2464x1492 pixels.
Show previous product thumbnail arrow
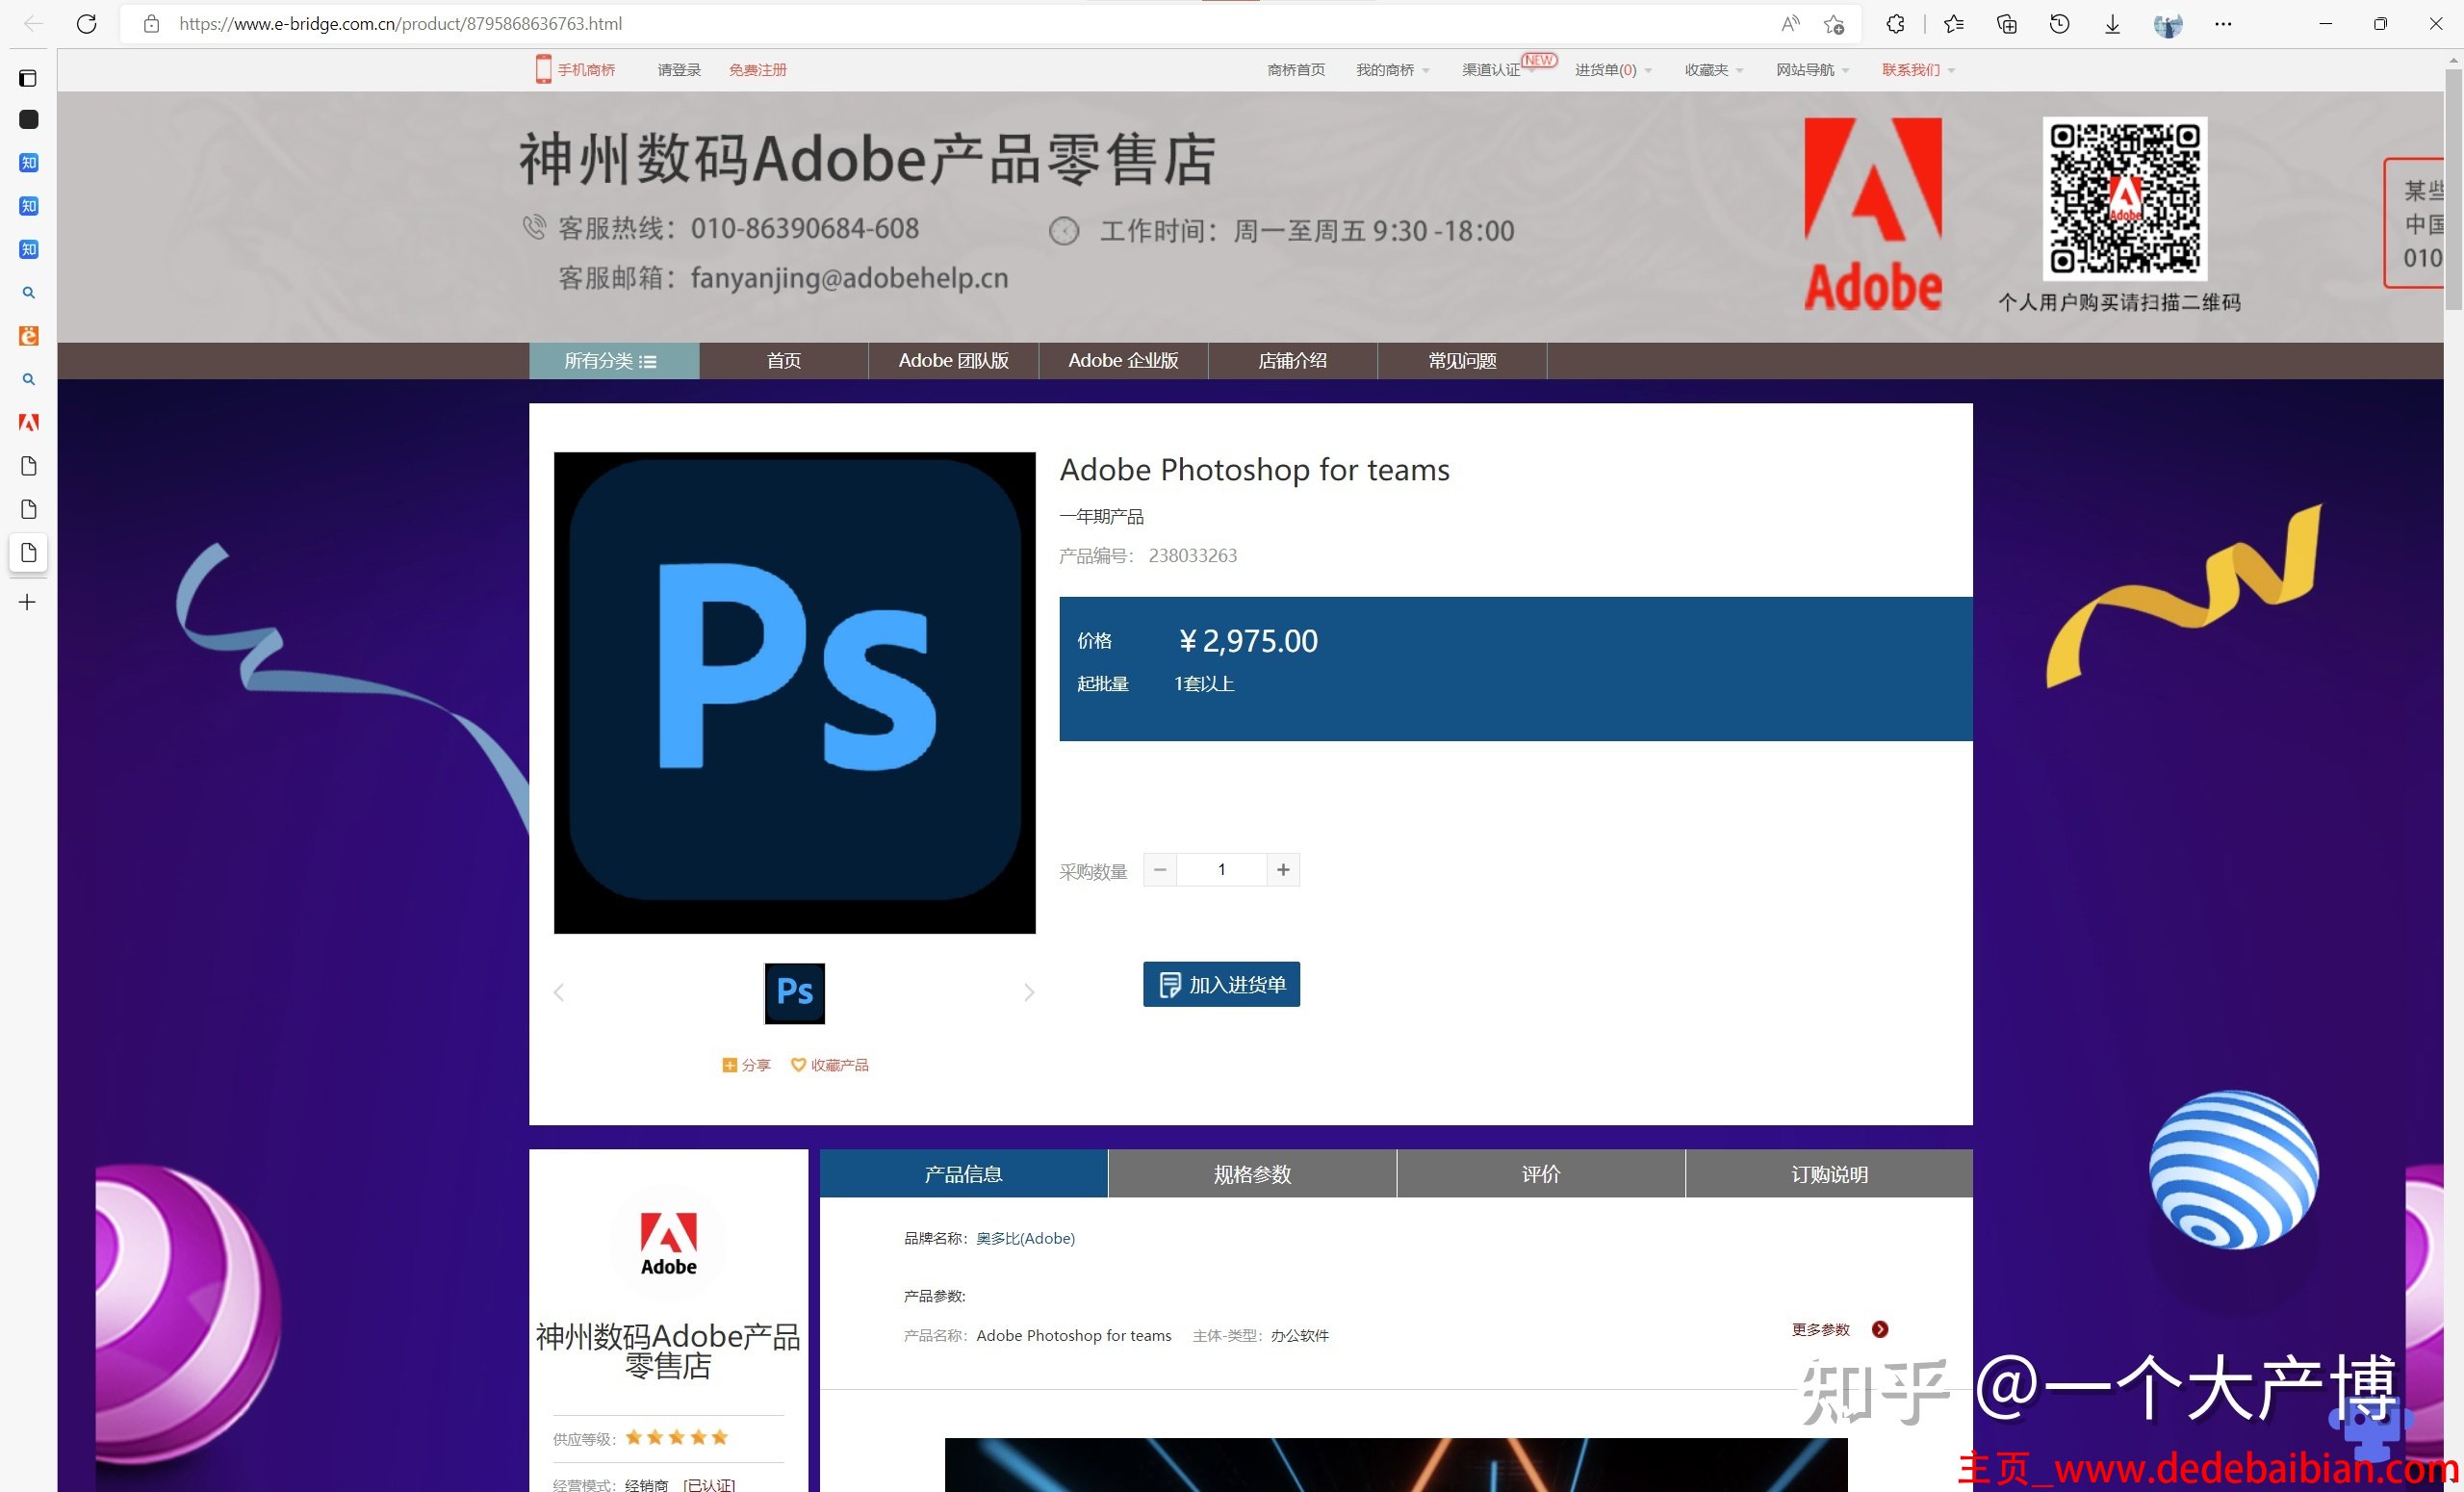point(559,992)
